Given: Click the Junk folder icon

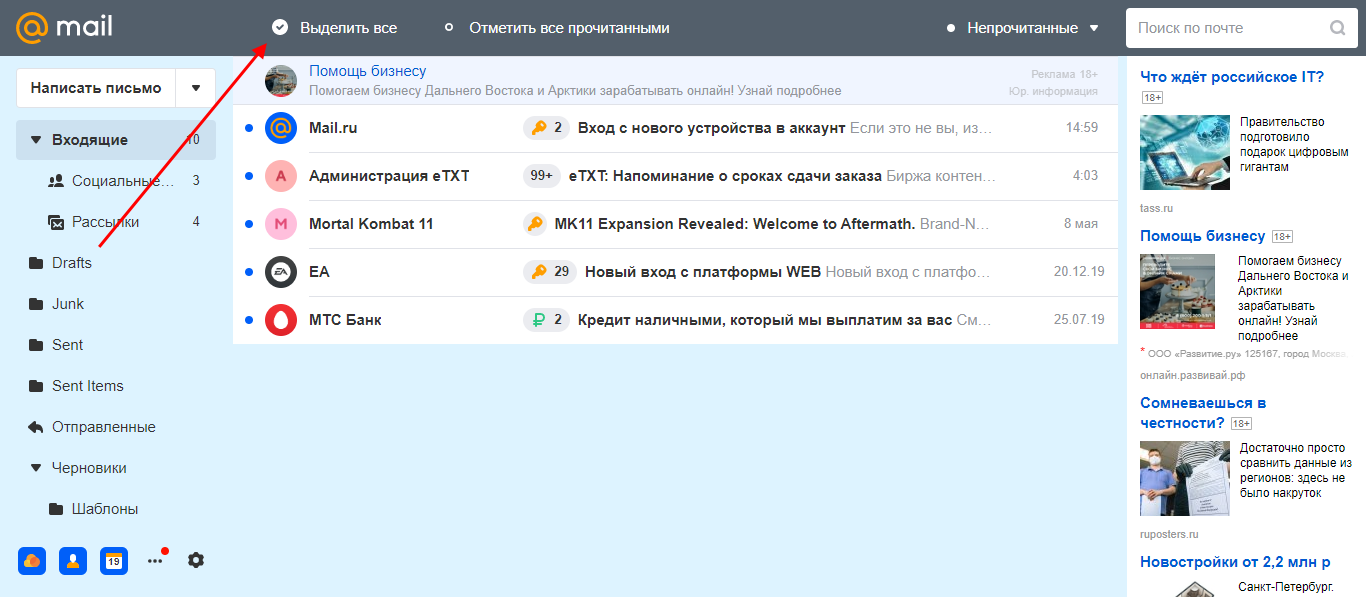Looking at the screenshot, I should pyautogui.click(x=36, y=304).
